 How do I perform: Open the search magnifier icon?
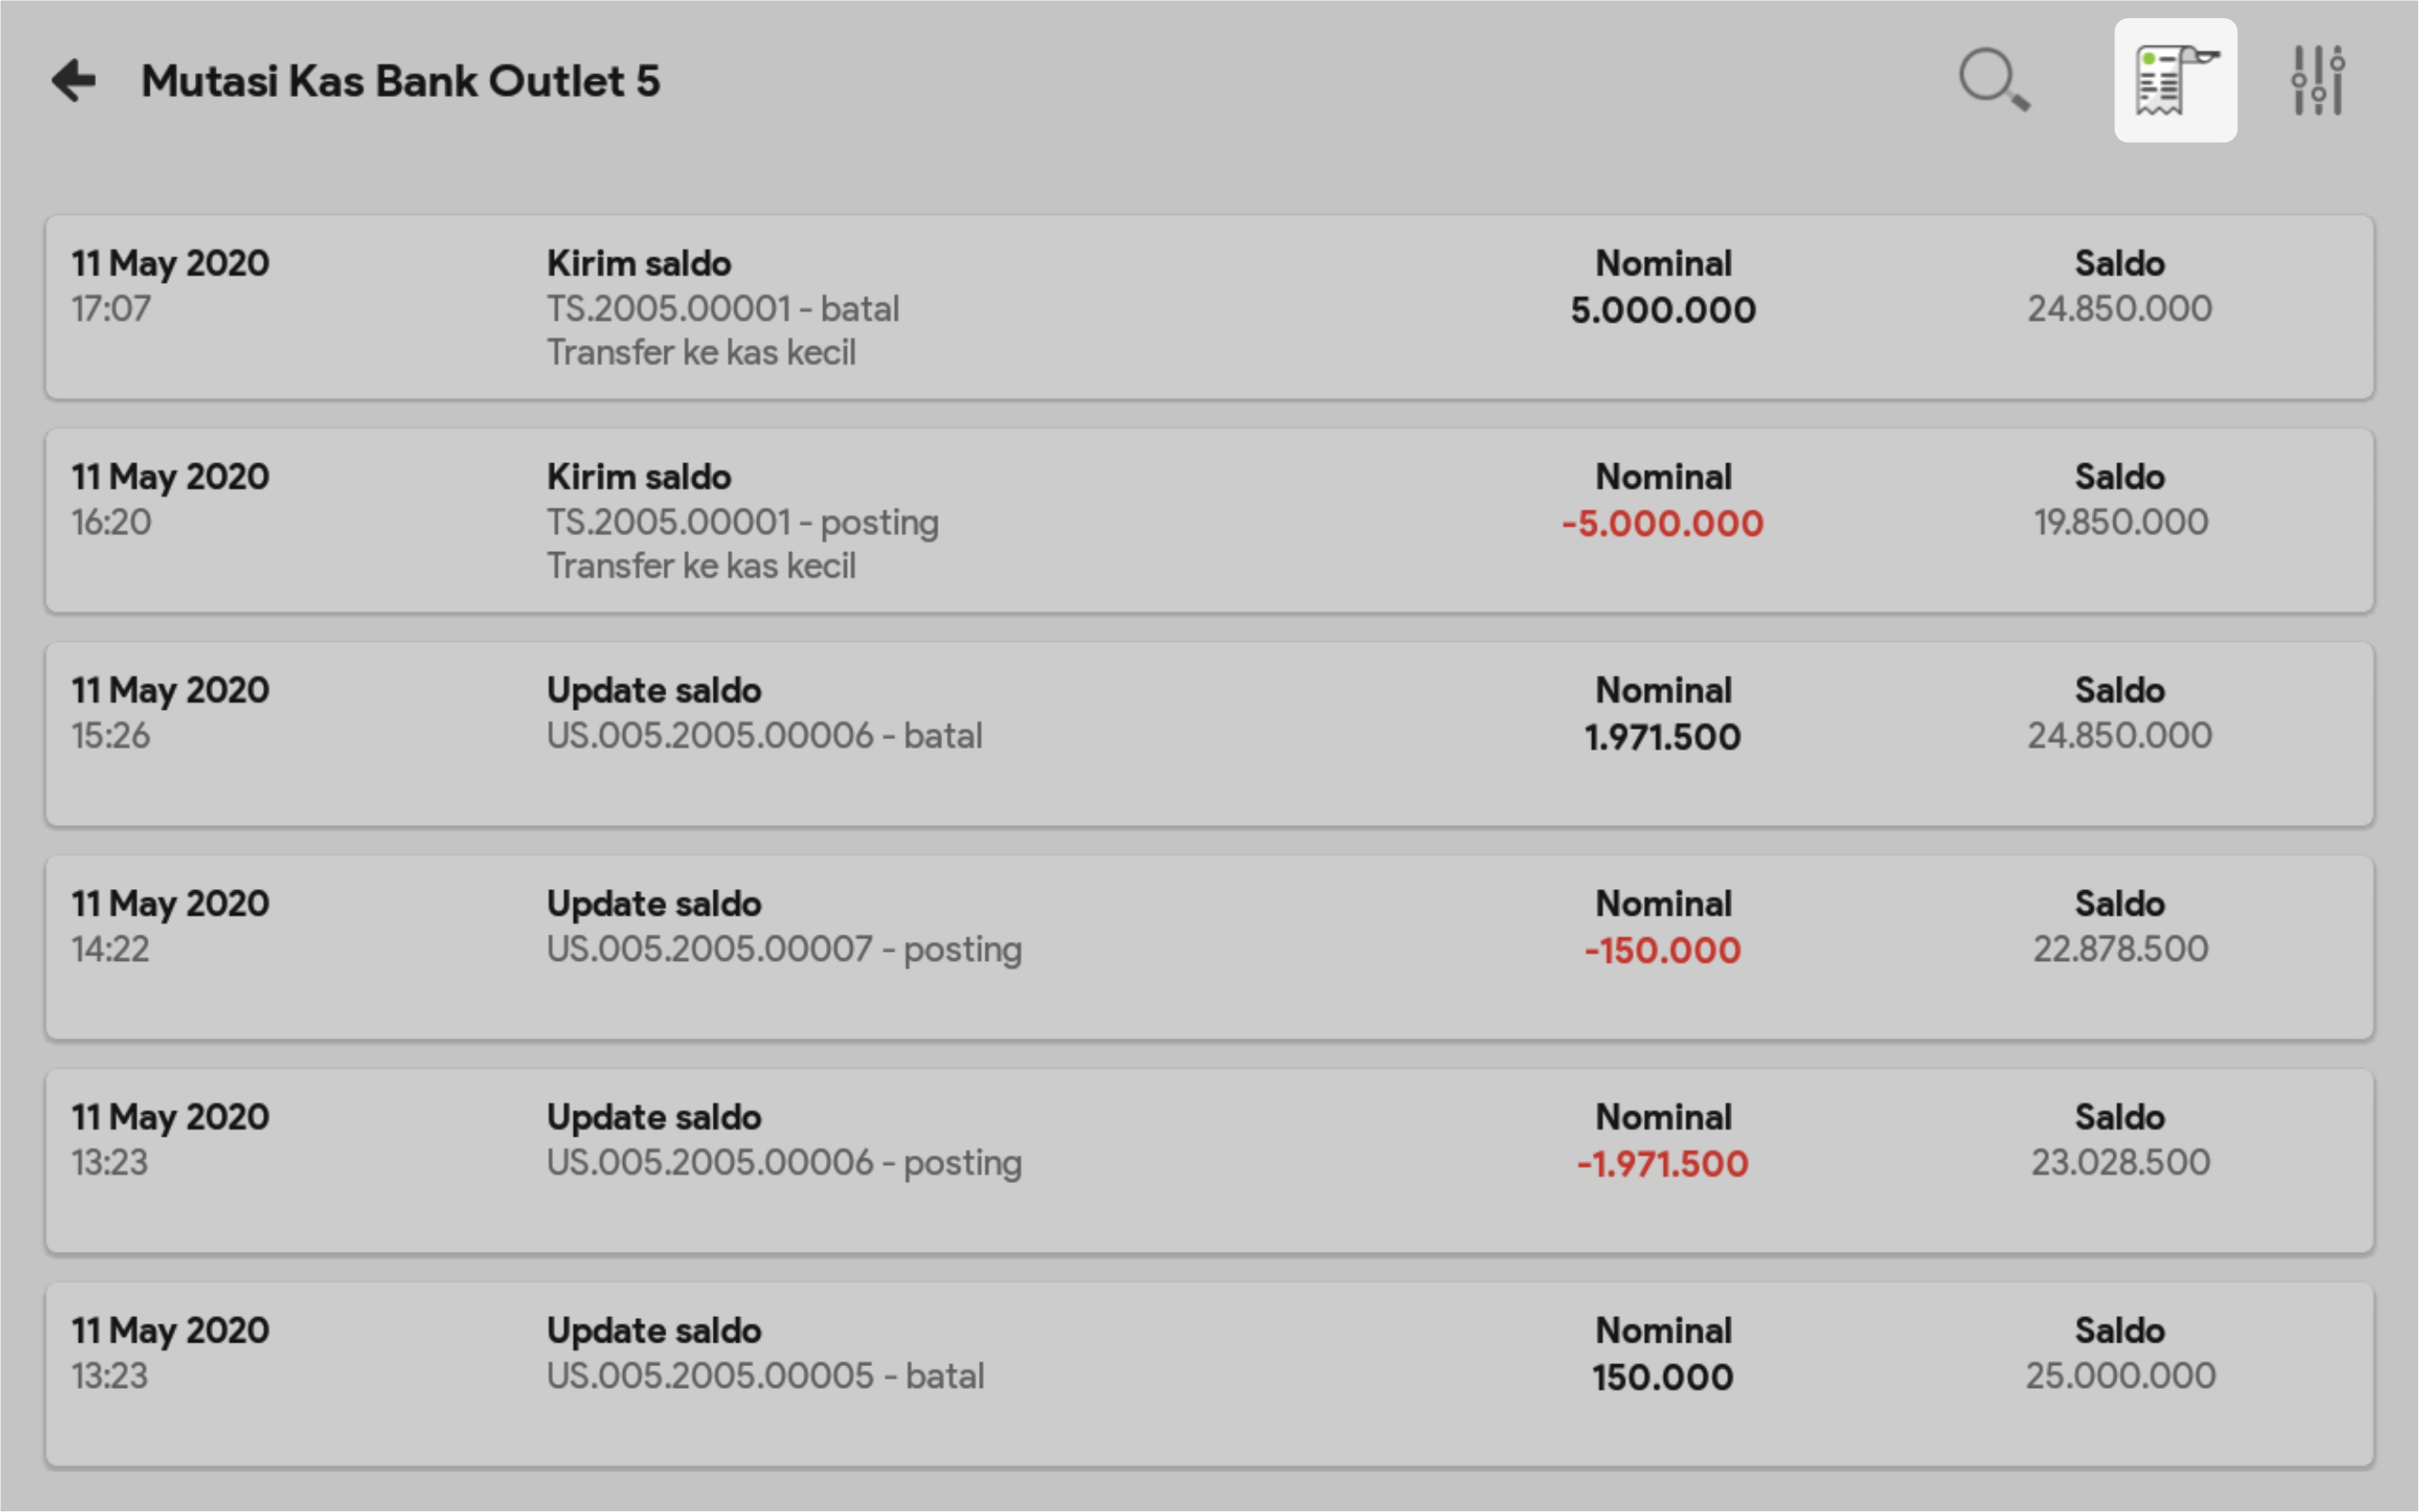1994,80
